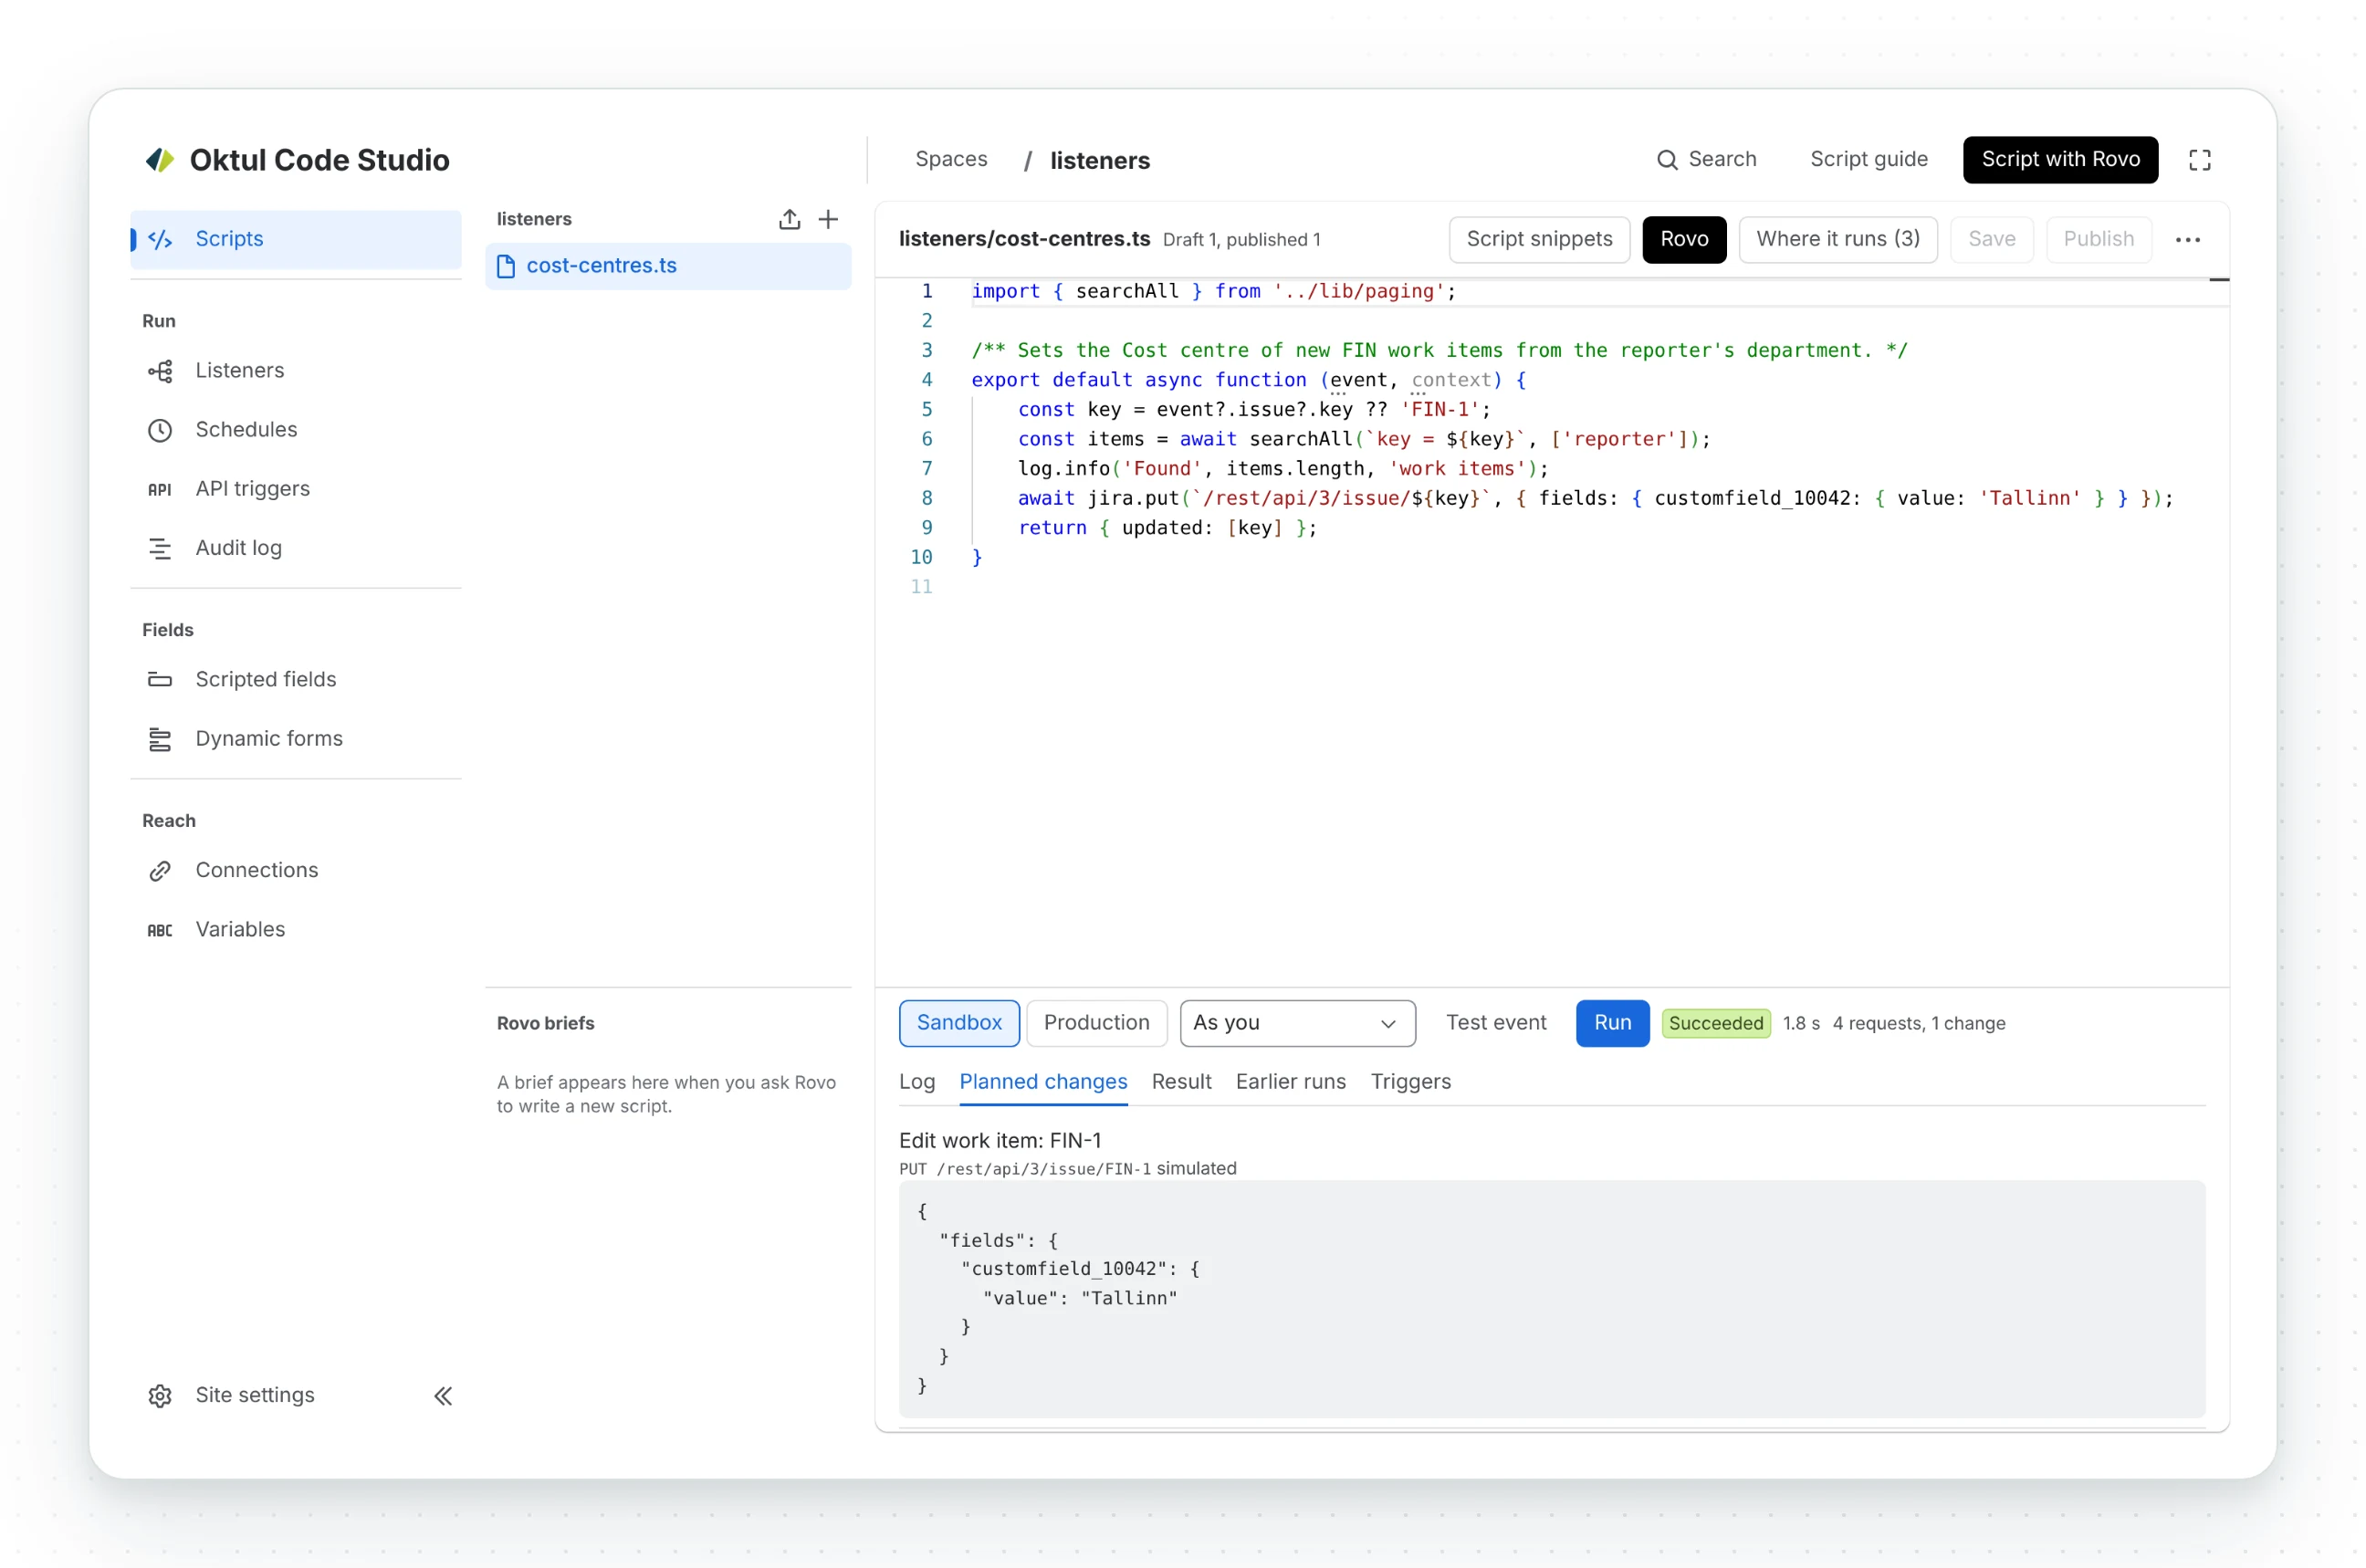Image resolution: width=2366 pixels, height=1568 pixels.
Task: Click the file icon of cost-centres.ts
Action: click(x=506, y=266)
